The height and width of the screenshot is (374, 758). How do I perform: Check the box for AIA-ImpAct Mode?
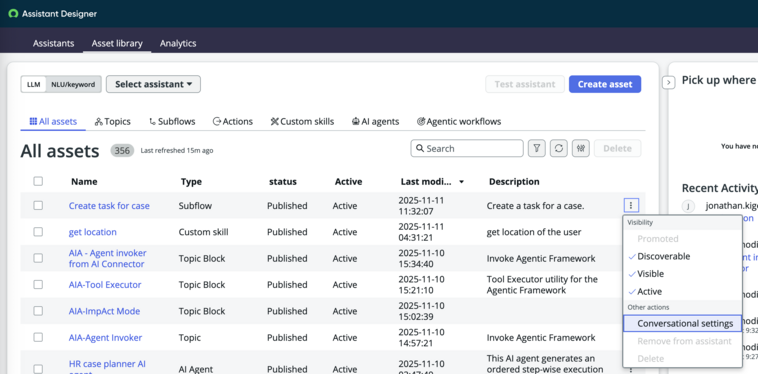tap(38, 311)
